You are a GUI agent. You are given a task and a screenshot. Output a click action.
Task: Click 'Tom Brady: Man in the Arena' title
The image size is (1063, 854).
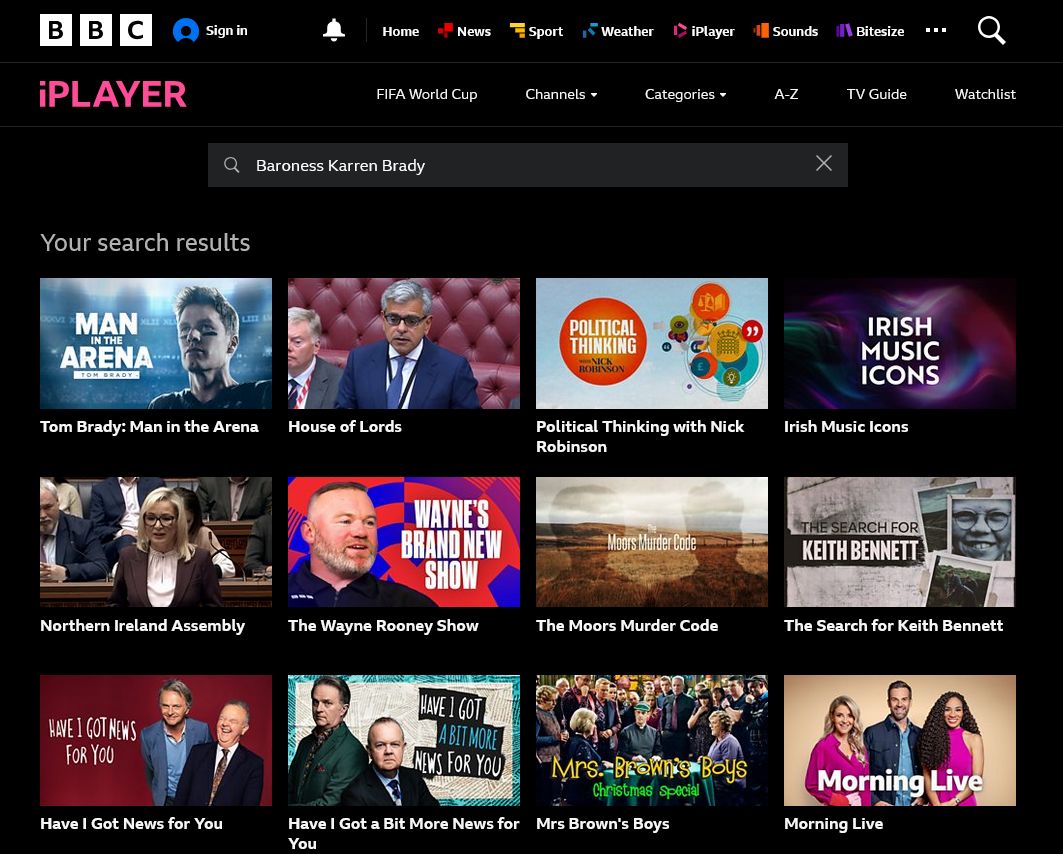point(149,426)
